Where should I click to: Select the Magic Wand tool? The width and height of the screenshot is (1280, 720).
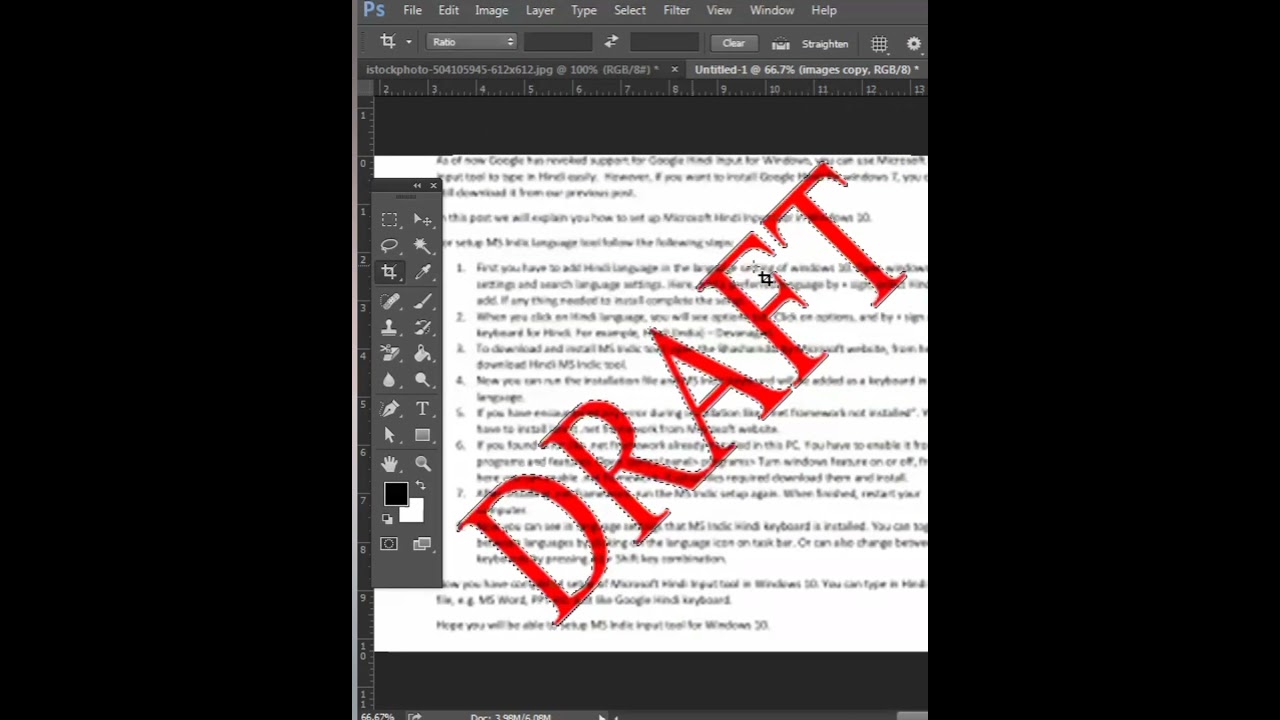pyautogui.click(x=423, y=246)
